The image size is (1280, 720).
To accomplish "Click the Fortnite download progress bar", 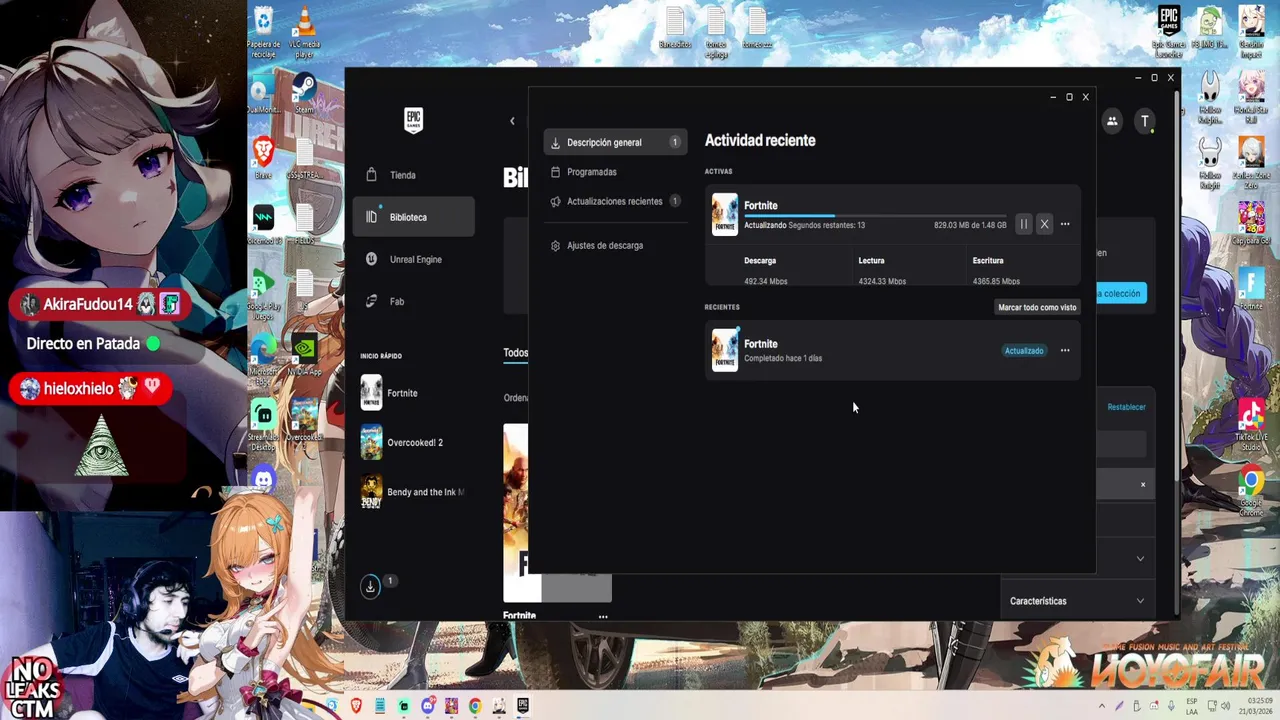I will (x=875, y=215).
